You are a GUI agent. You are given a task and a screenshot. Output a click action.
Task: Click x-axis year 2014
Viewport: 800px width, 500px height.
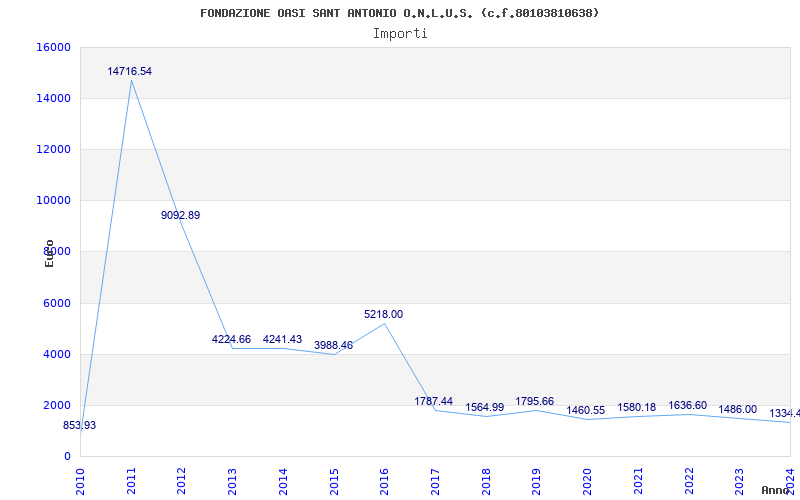283,481
